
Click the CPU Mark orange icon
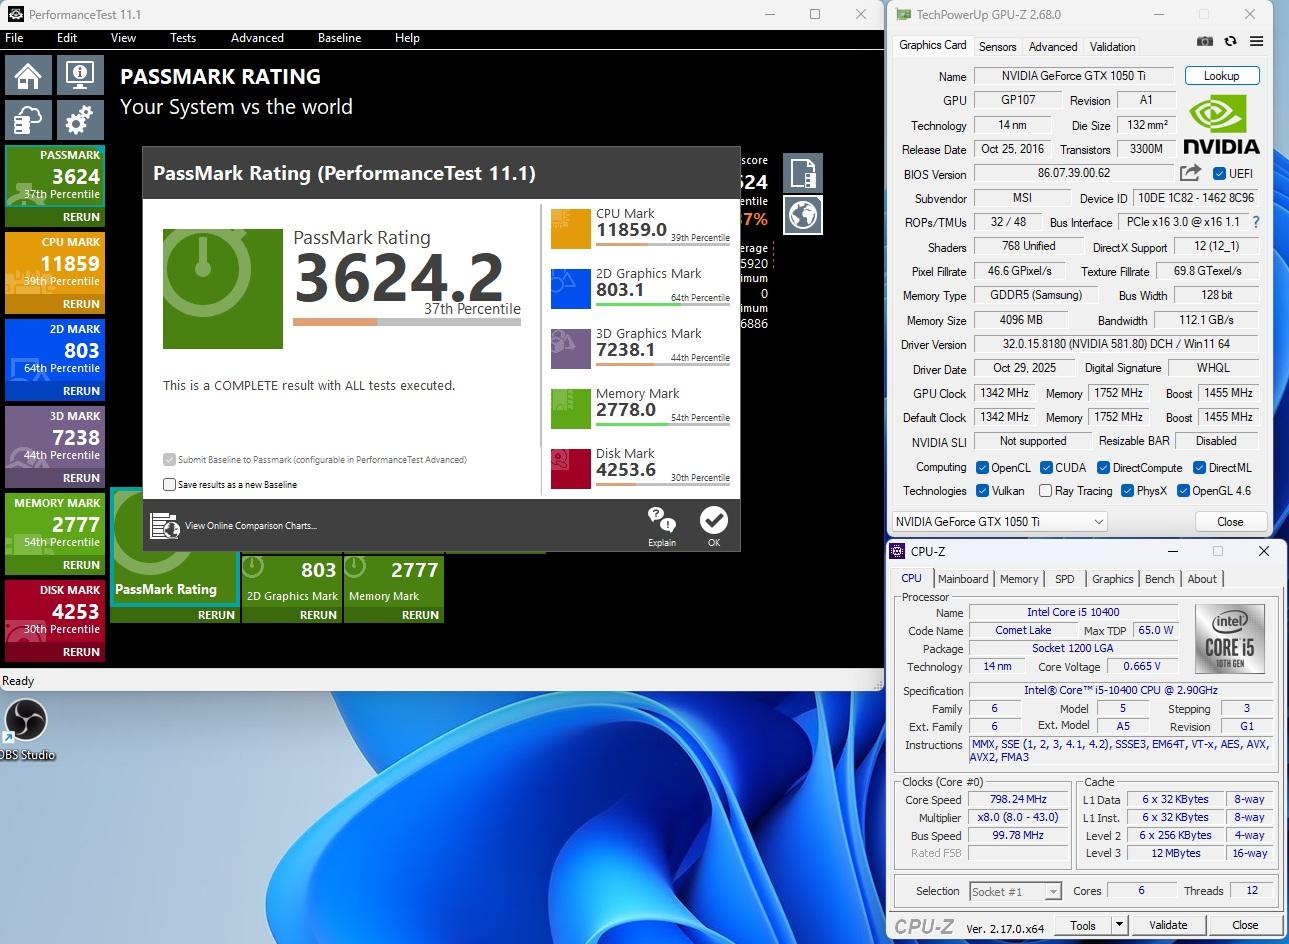click(570, 228)
